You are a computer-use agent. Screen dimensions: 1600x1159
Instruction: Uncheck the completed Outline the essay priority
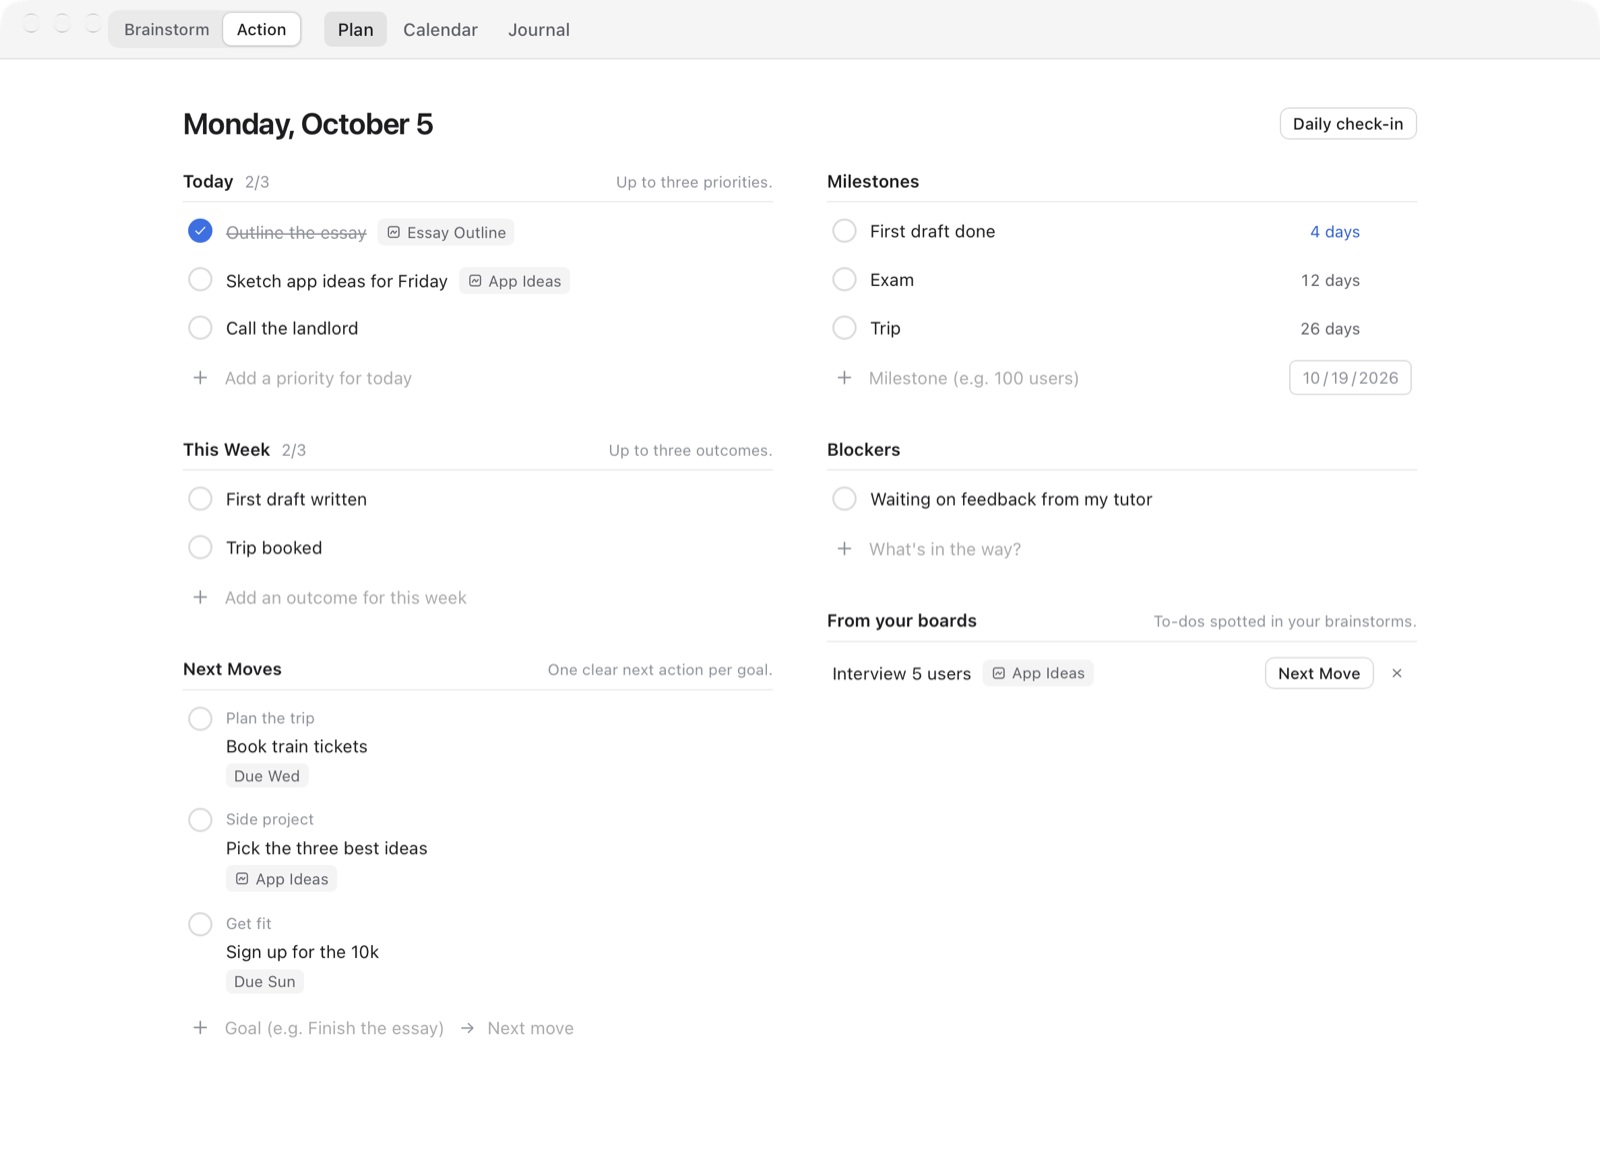(x=200, y=231)
